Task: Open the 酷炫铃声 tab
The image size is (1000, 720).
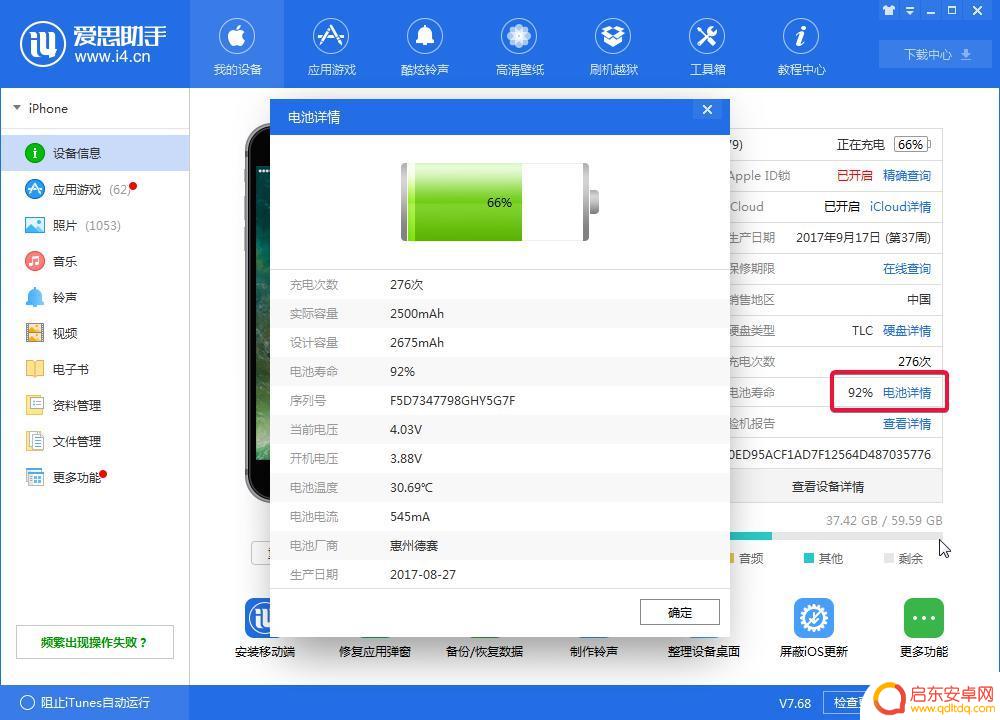Action: point(425,47)
